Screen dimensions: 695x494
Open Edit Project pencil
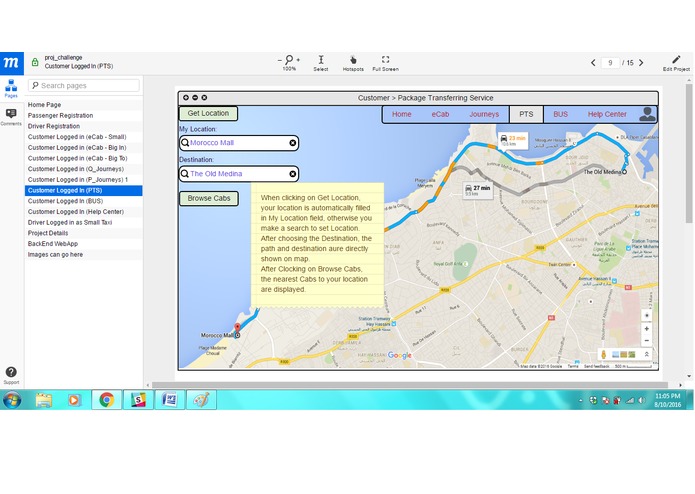[676, 63]
